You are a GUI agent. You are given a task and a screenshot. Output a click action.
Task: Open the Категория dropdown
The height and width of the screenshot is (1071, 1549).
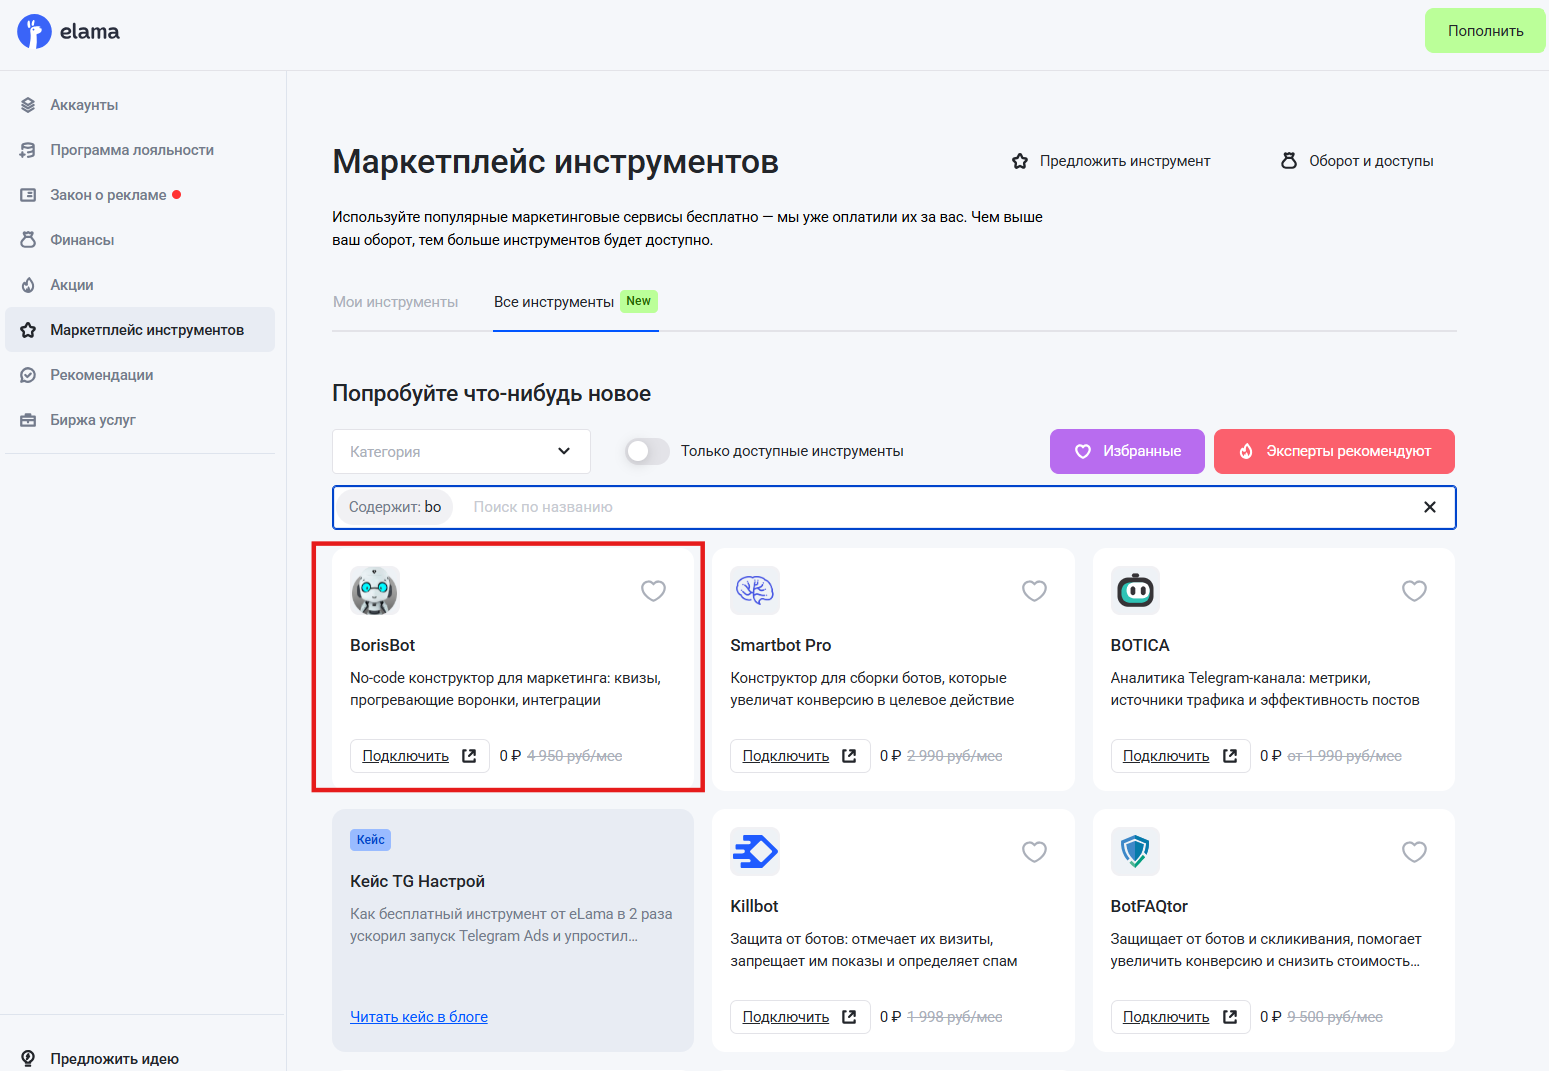point(460,451)
